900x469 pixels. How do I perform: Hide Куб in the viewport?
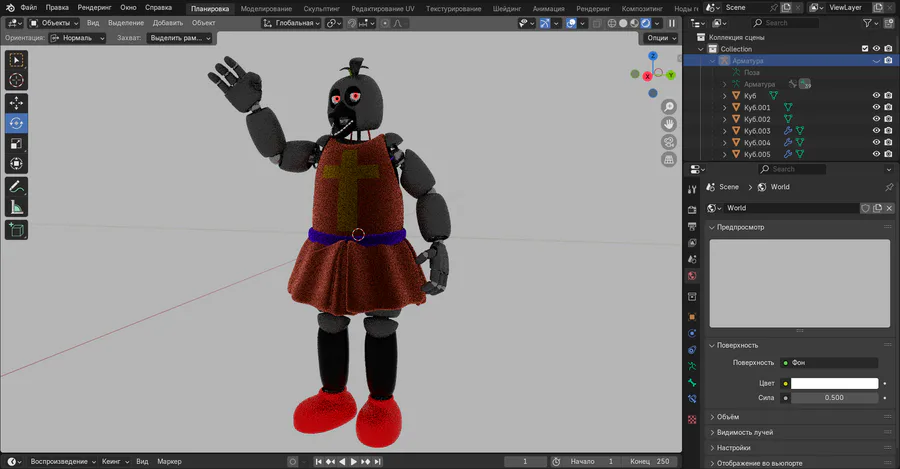(876, 96)
